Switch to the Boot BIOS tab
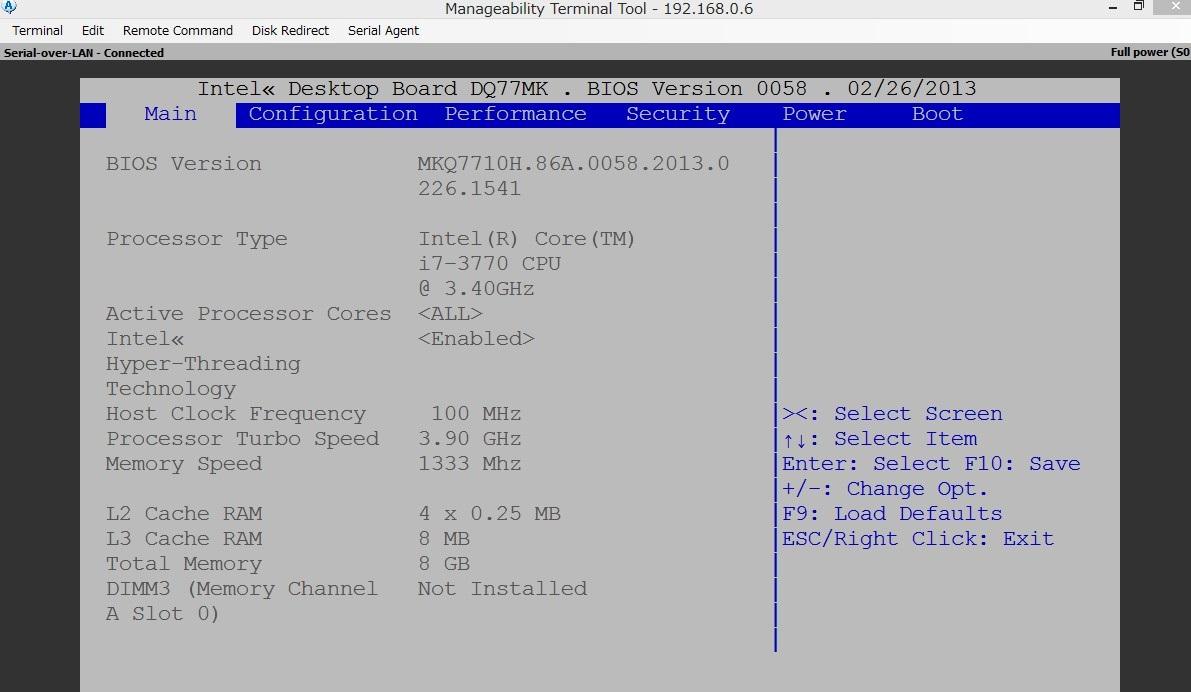 click(x=937, y=114)
